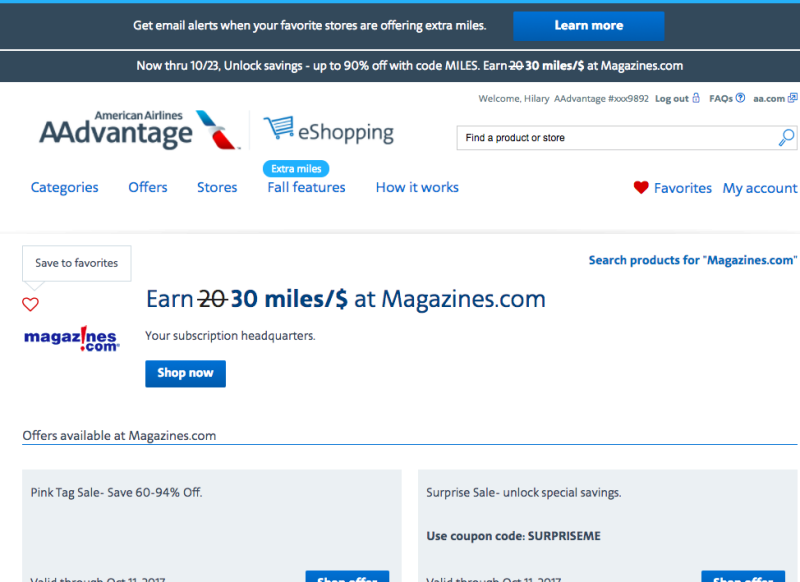Click the search magnifier icon
Viewport: 800px width, 582px height.
pos(786,138)
